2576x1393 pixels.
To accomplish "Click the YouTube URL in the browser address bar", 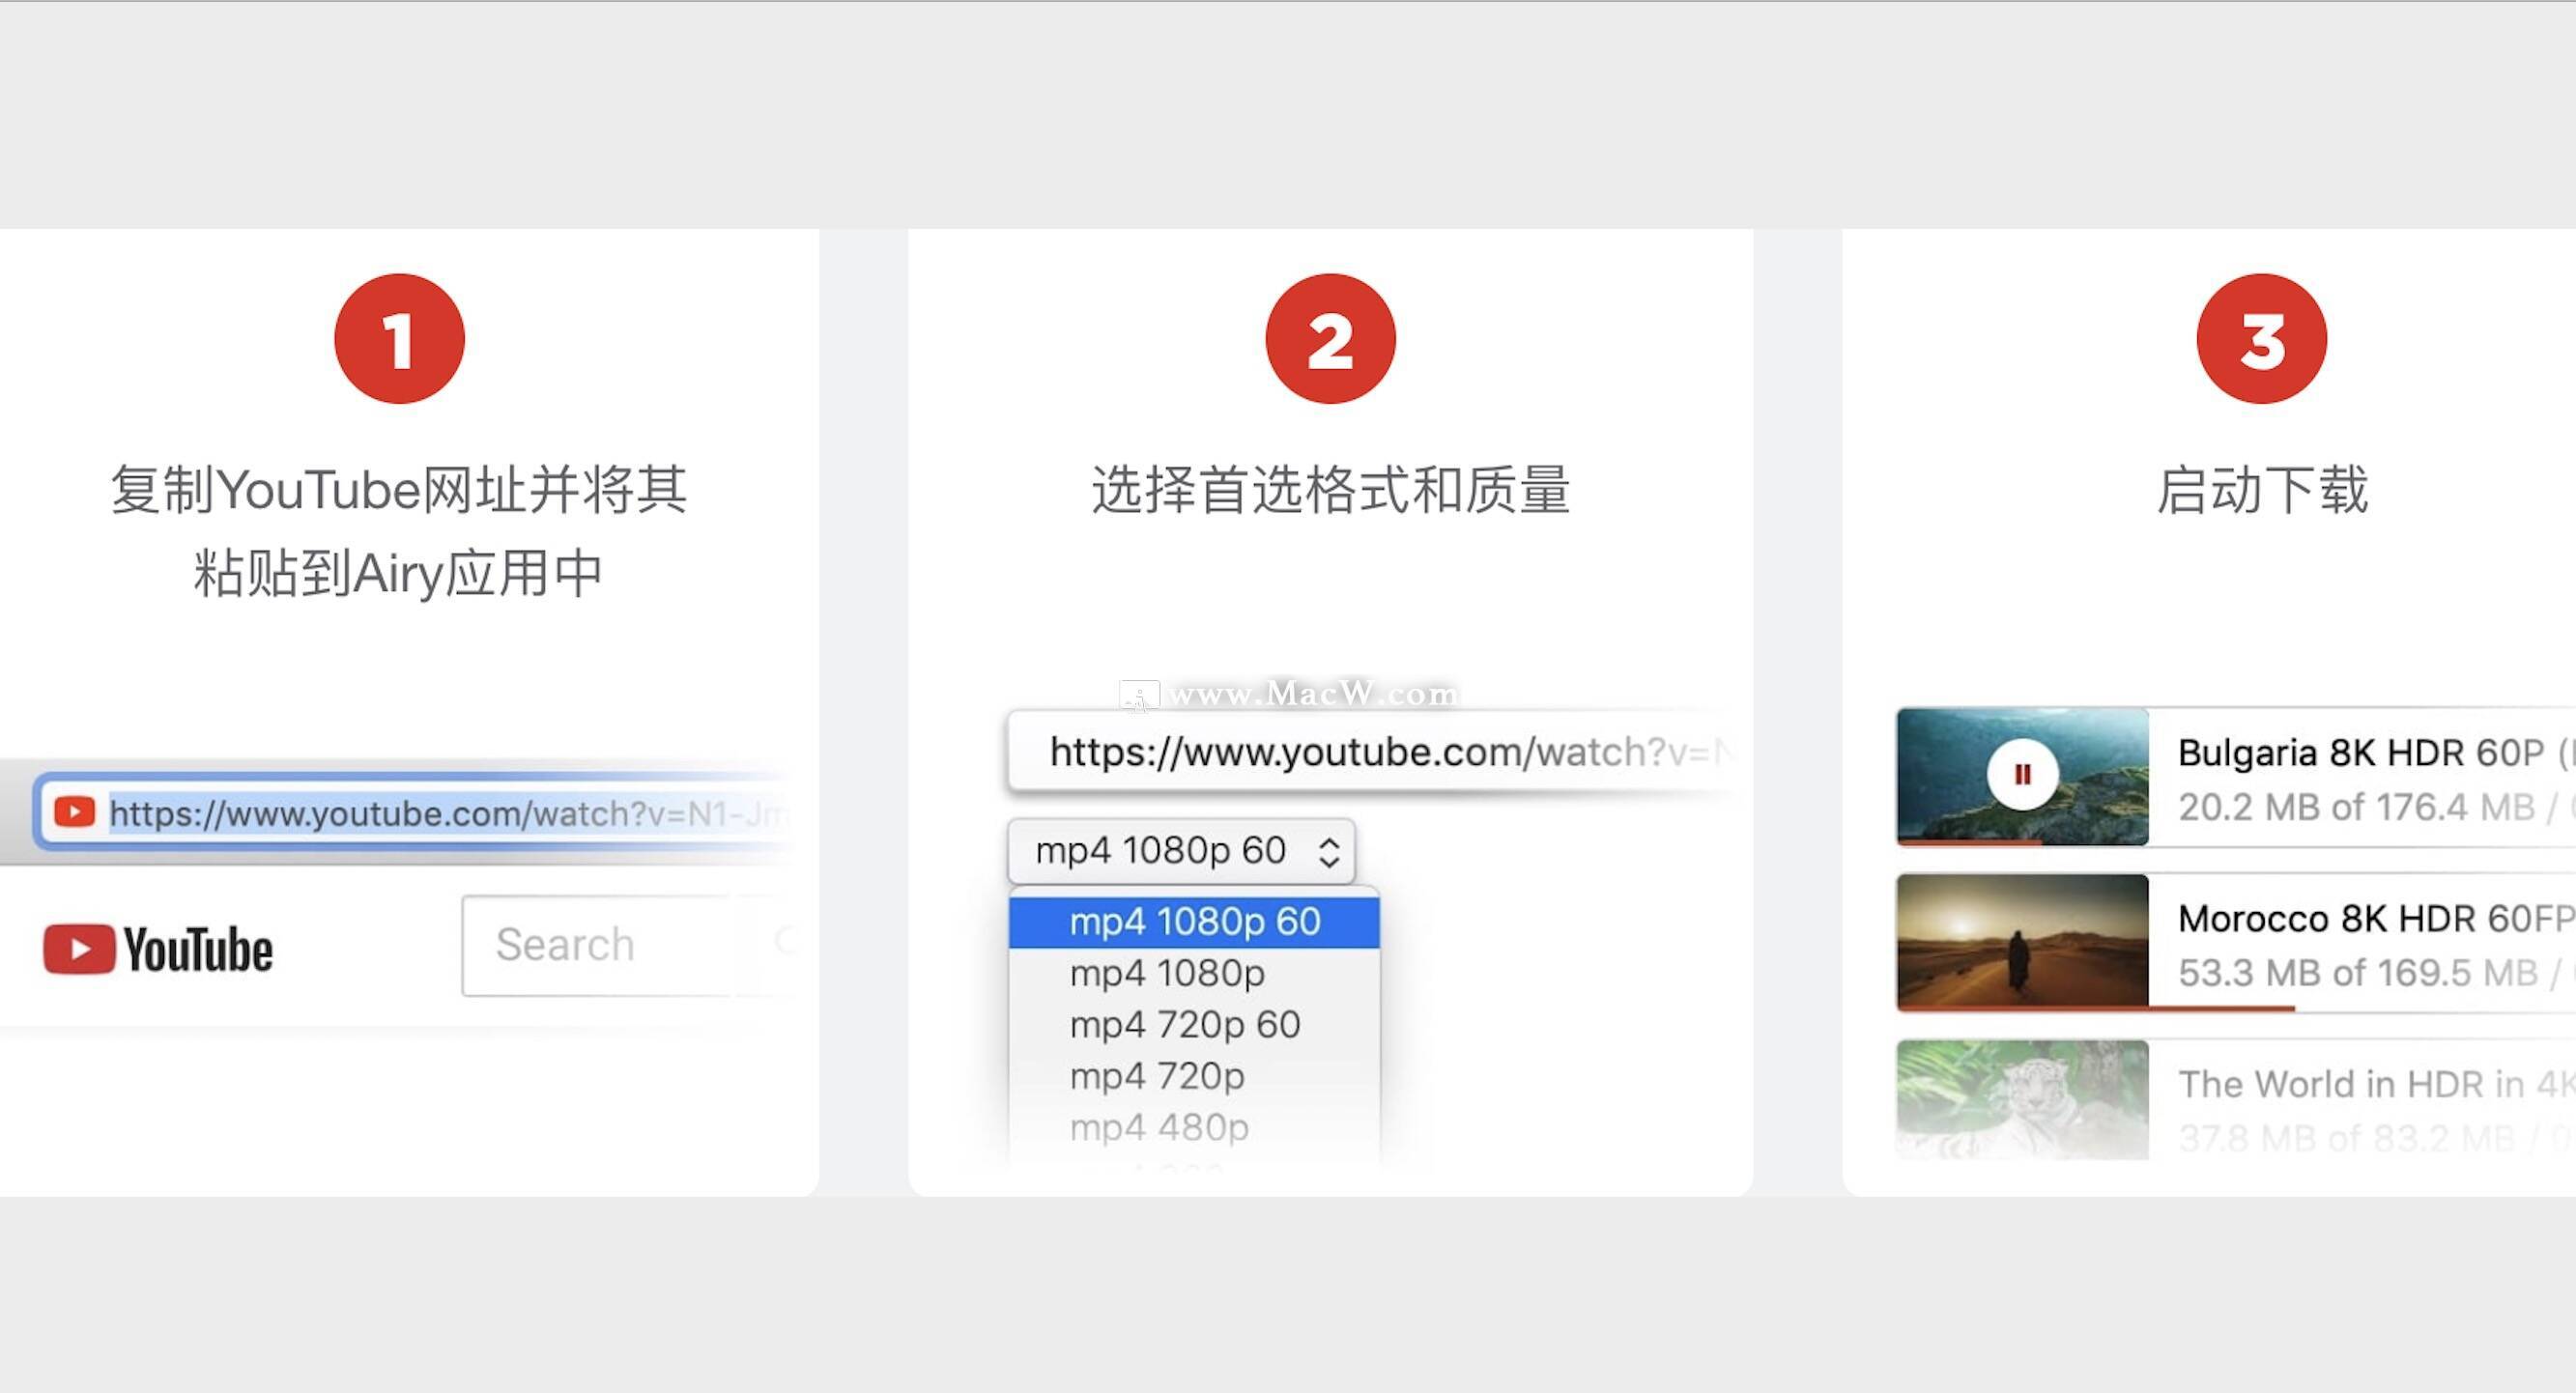I will pyautogui.click(x=400, y=811).
